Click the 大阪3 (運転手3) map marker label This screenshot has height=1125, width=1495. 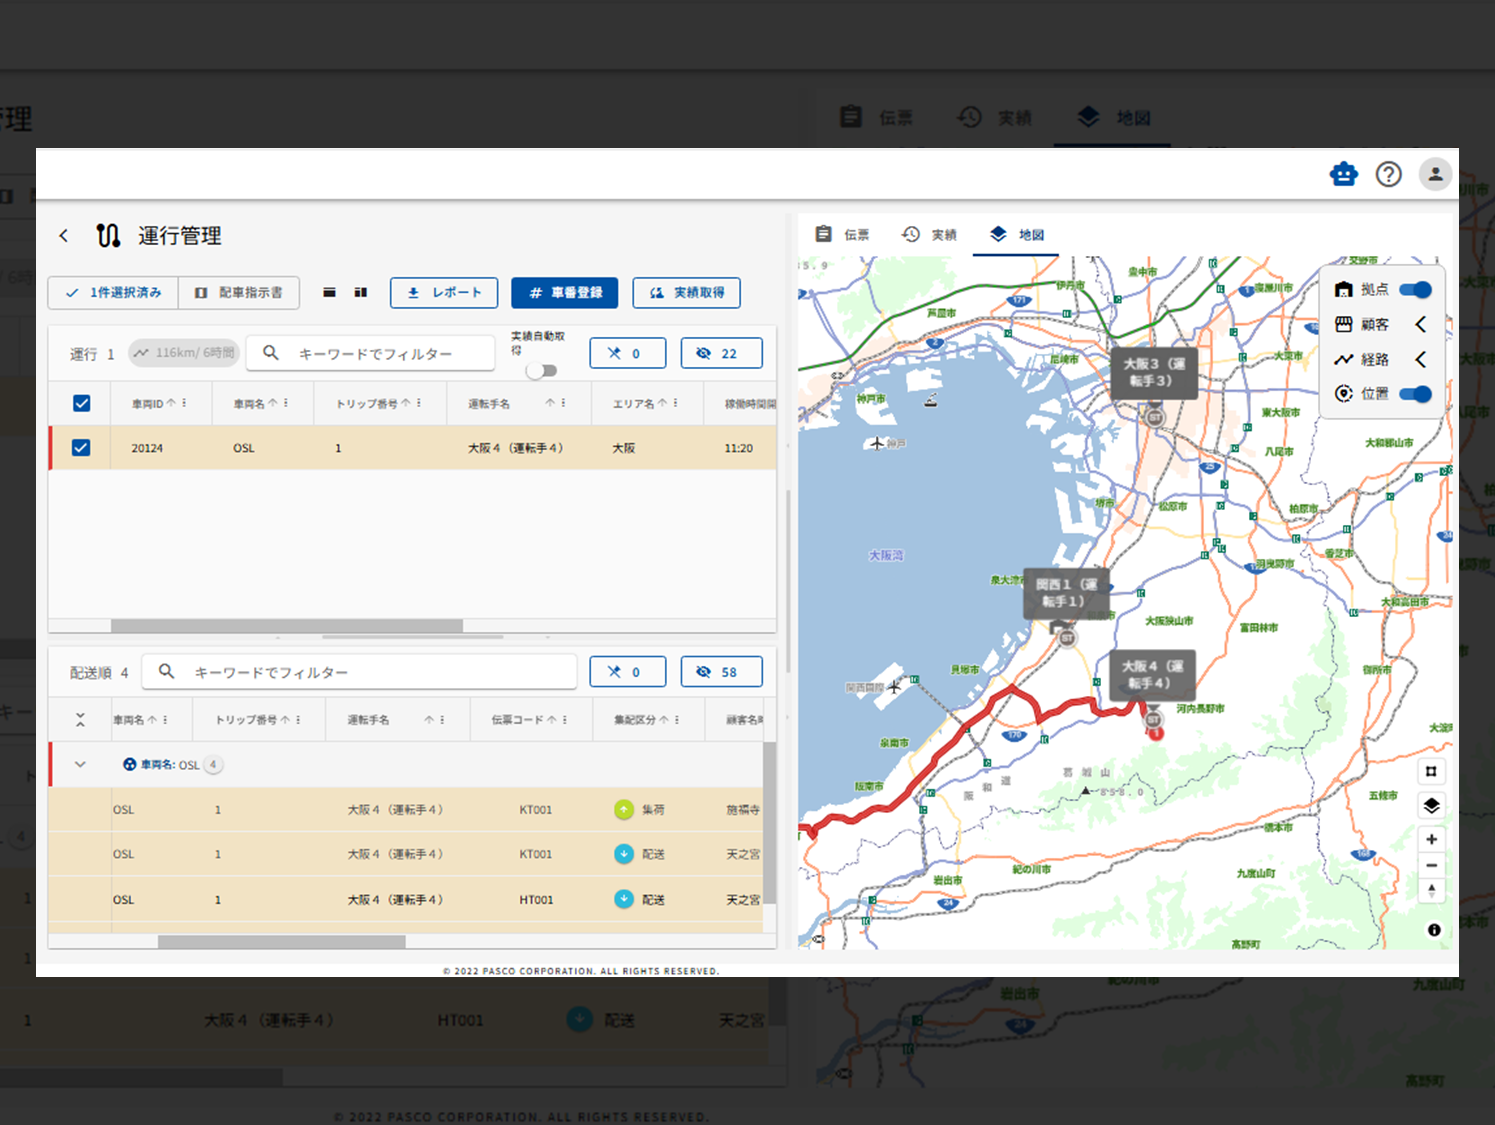[x=1154, y=373]
